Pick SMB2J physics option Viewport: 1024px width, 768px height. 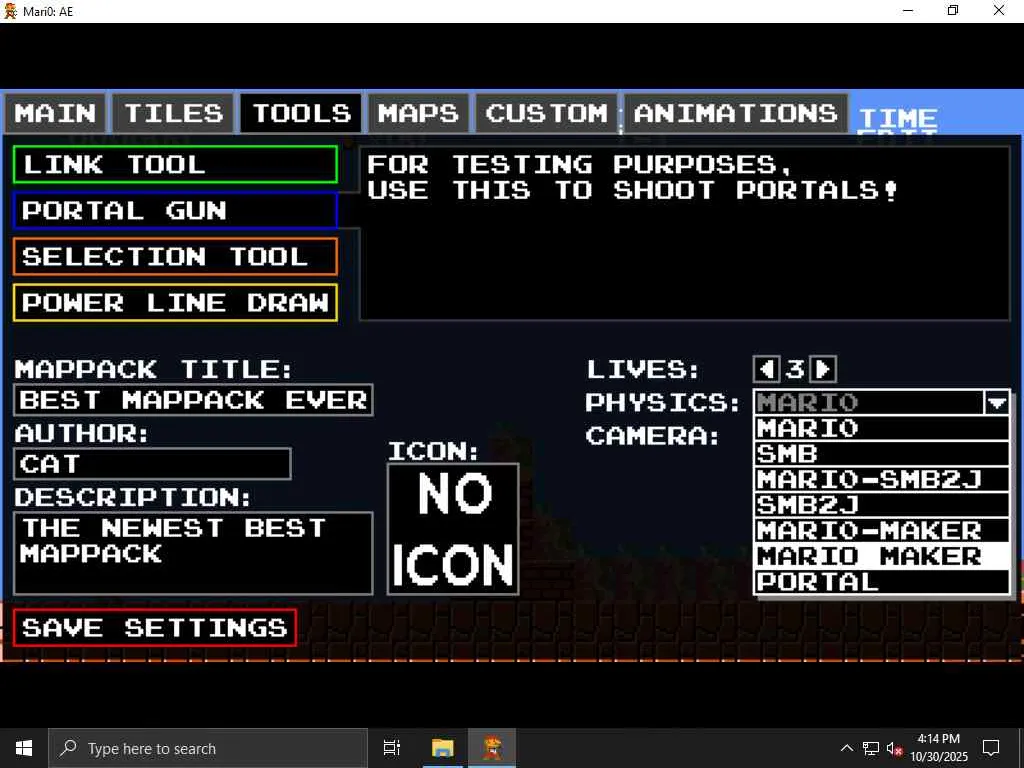pos(882,505)
